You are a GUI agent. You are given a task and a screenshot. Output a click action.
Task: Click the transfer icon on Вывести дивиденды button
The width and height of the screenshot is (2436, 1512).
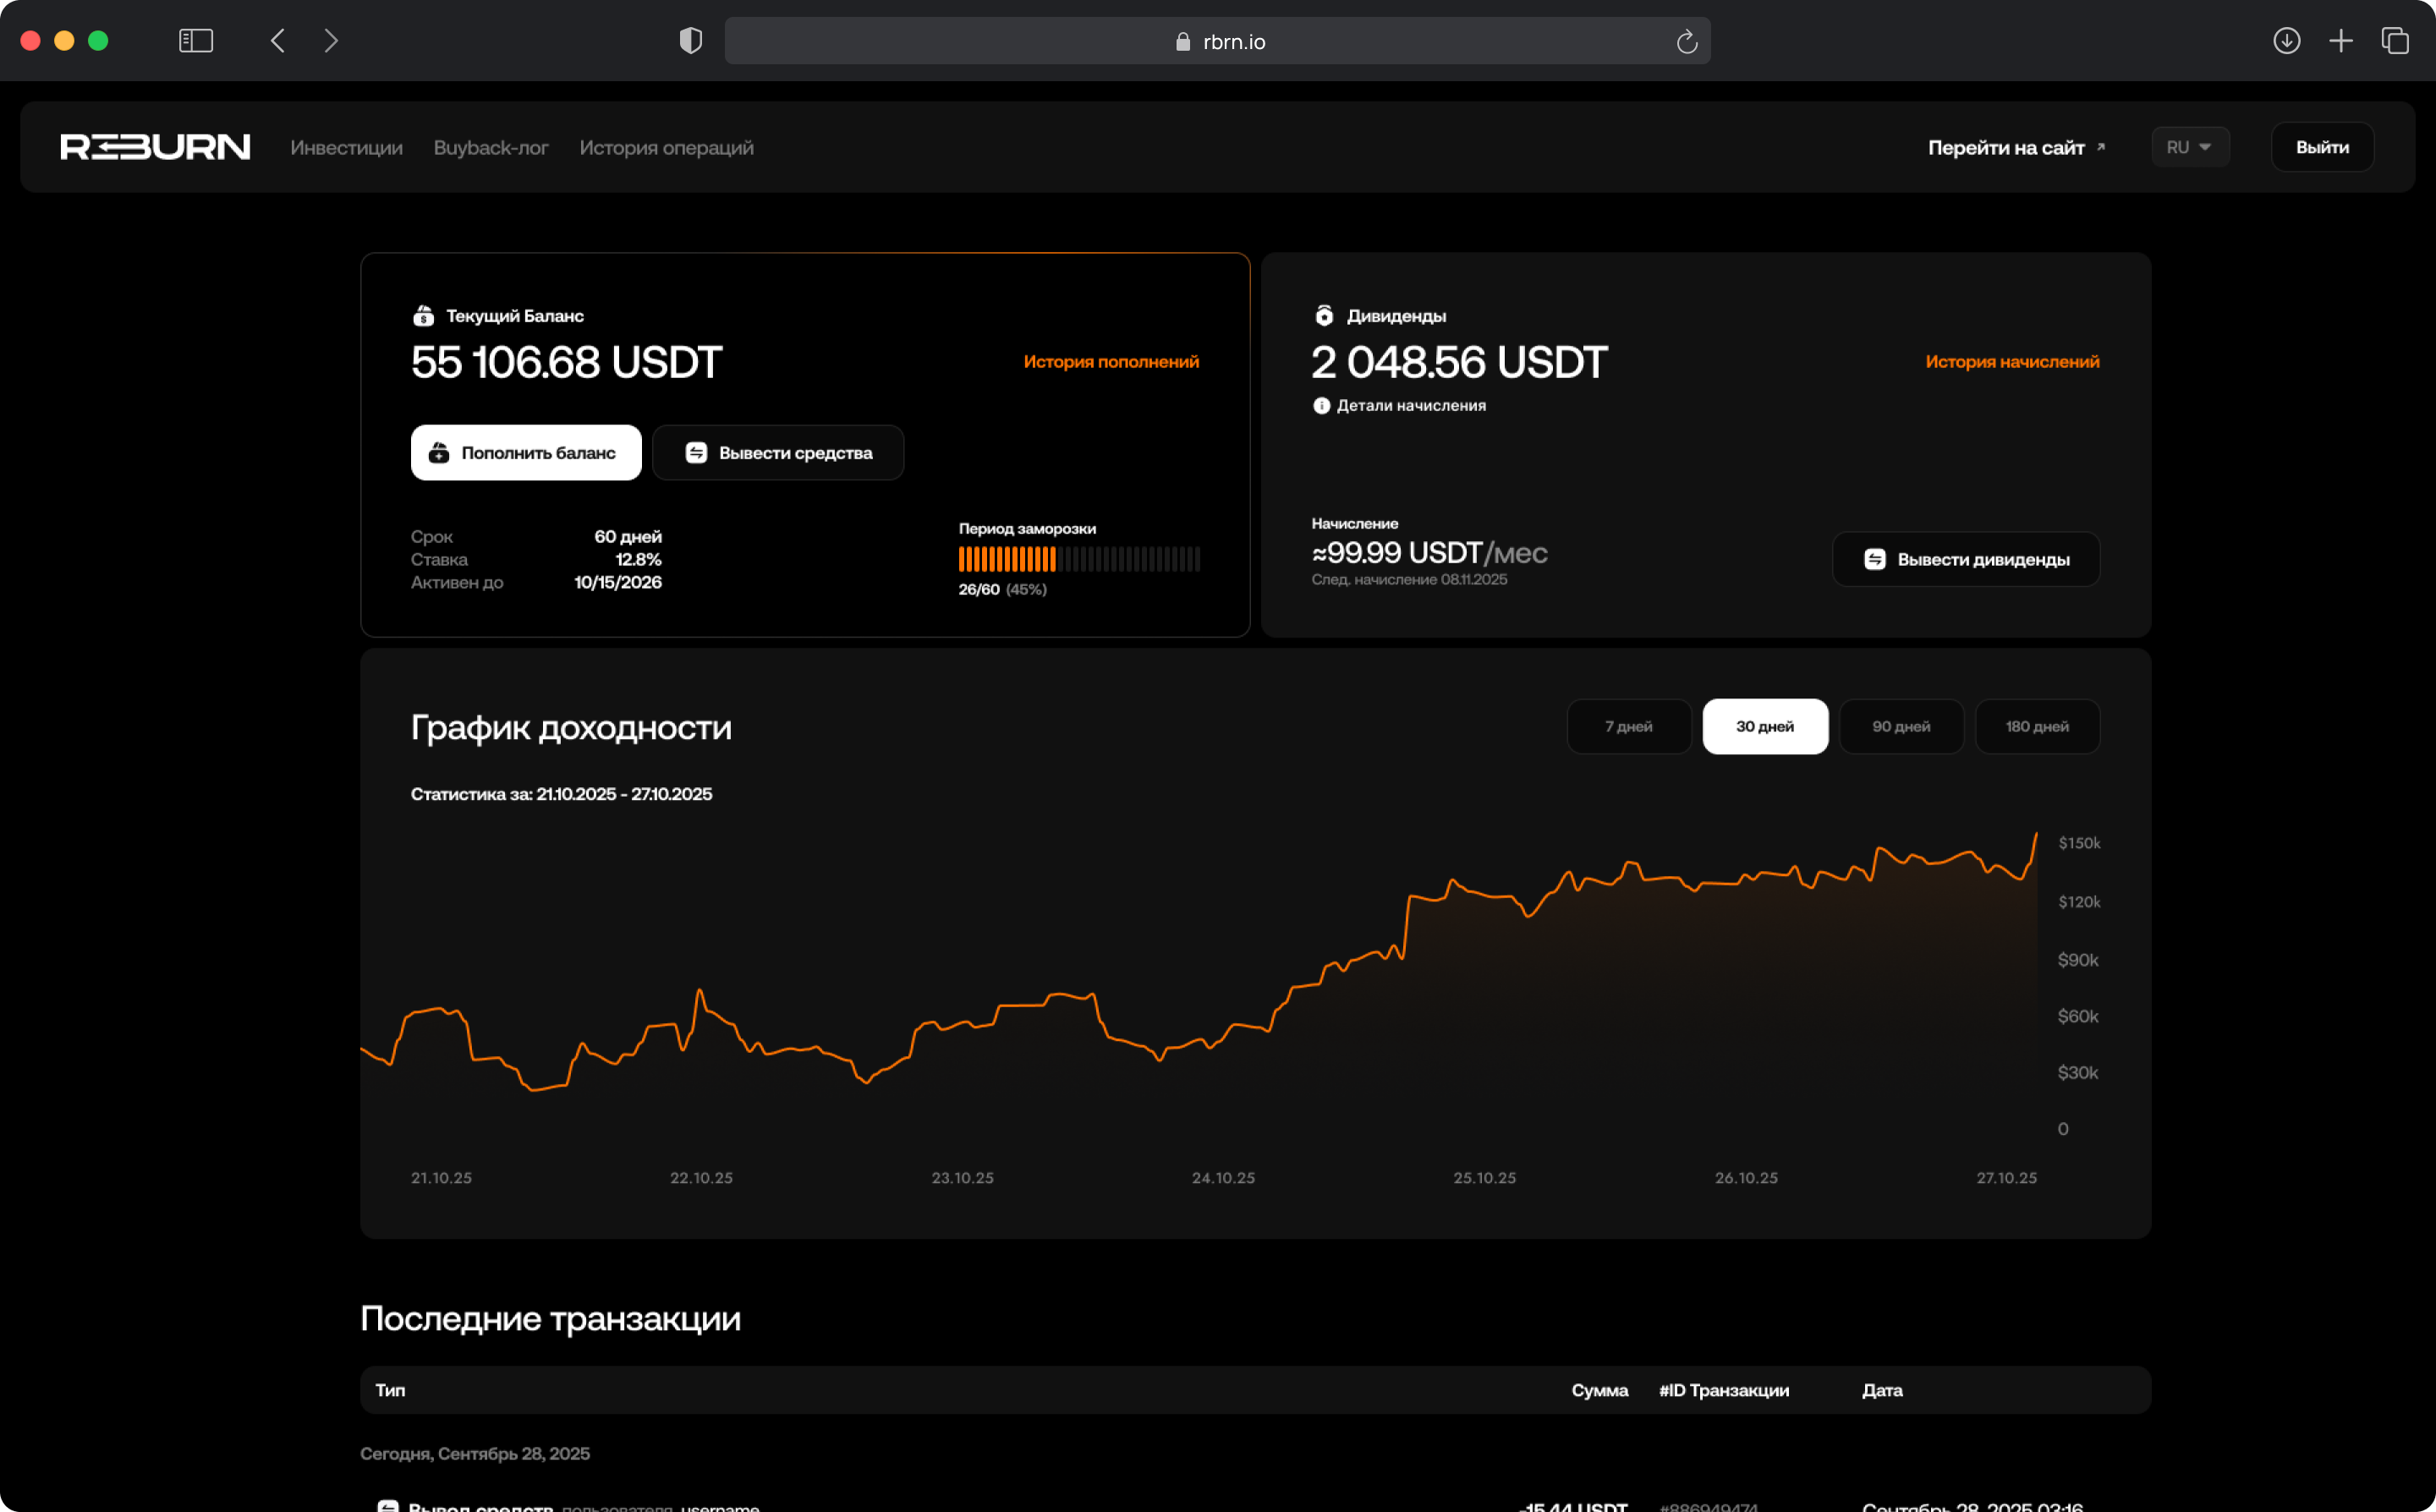tap(1877, 559)
